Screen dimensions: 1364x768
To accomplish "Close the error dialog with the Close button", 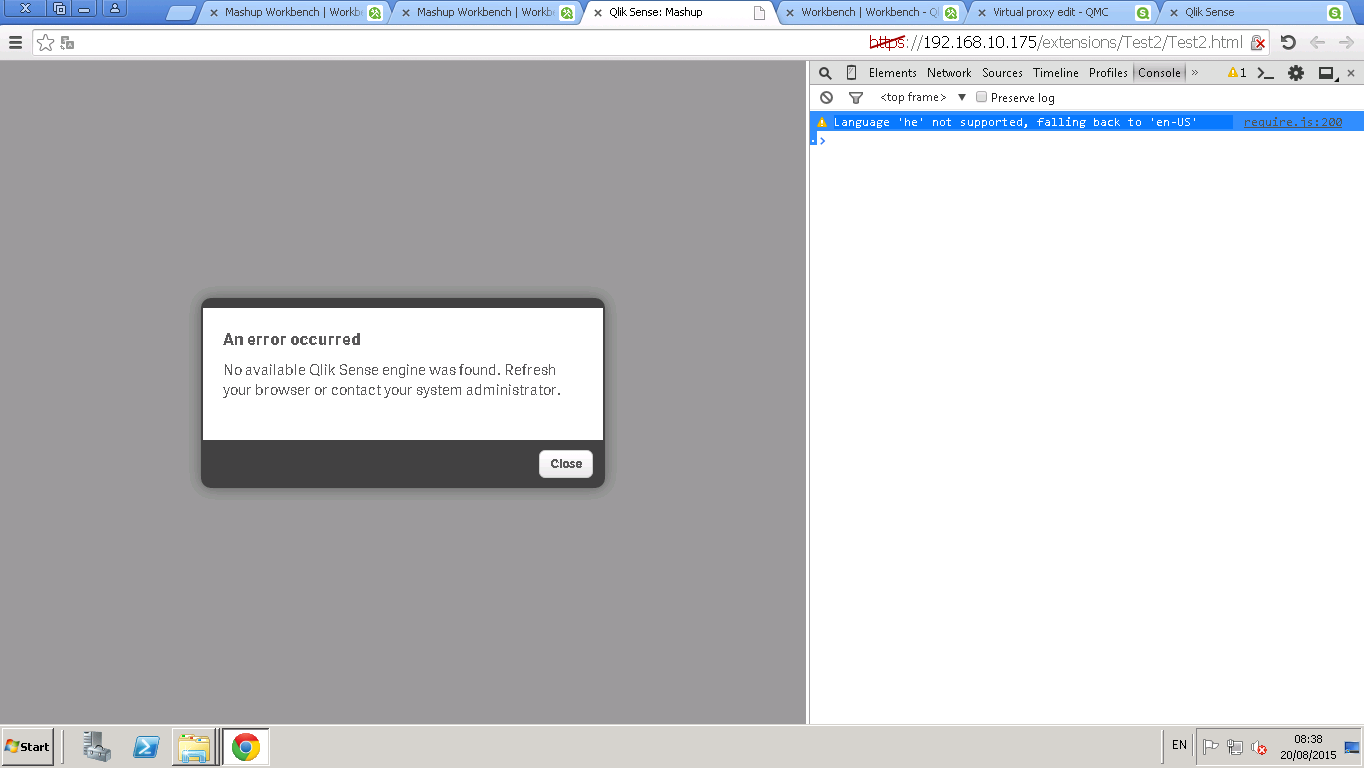I will 566,464.
